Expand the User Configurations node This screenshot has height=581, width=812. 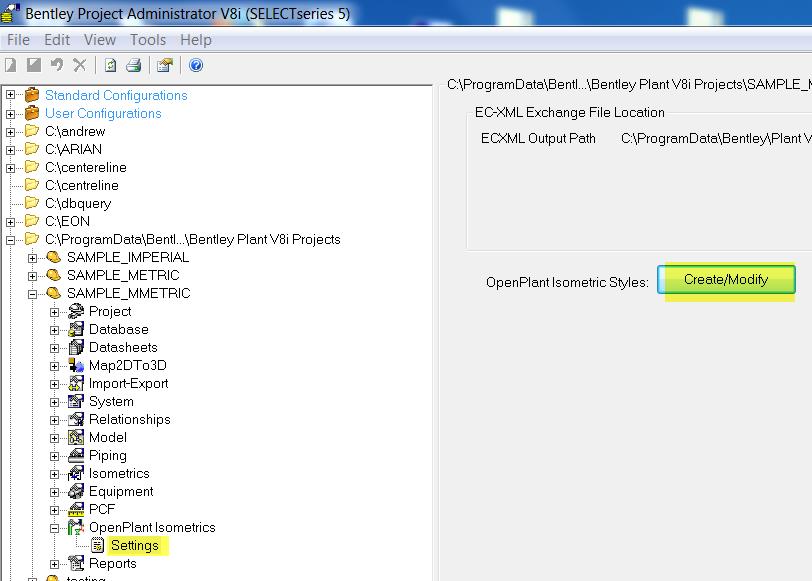(10, 114)
